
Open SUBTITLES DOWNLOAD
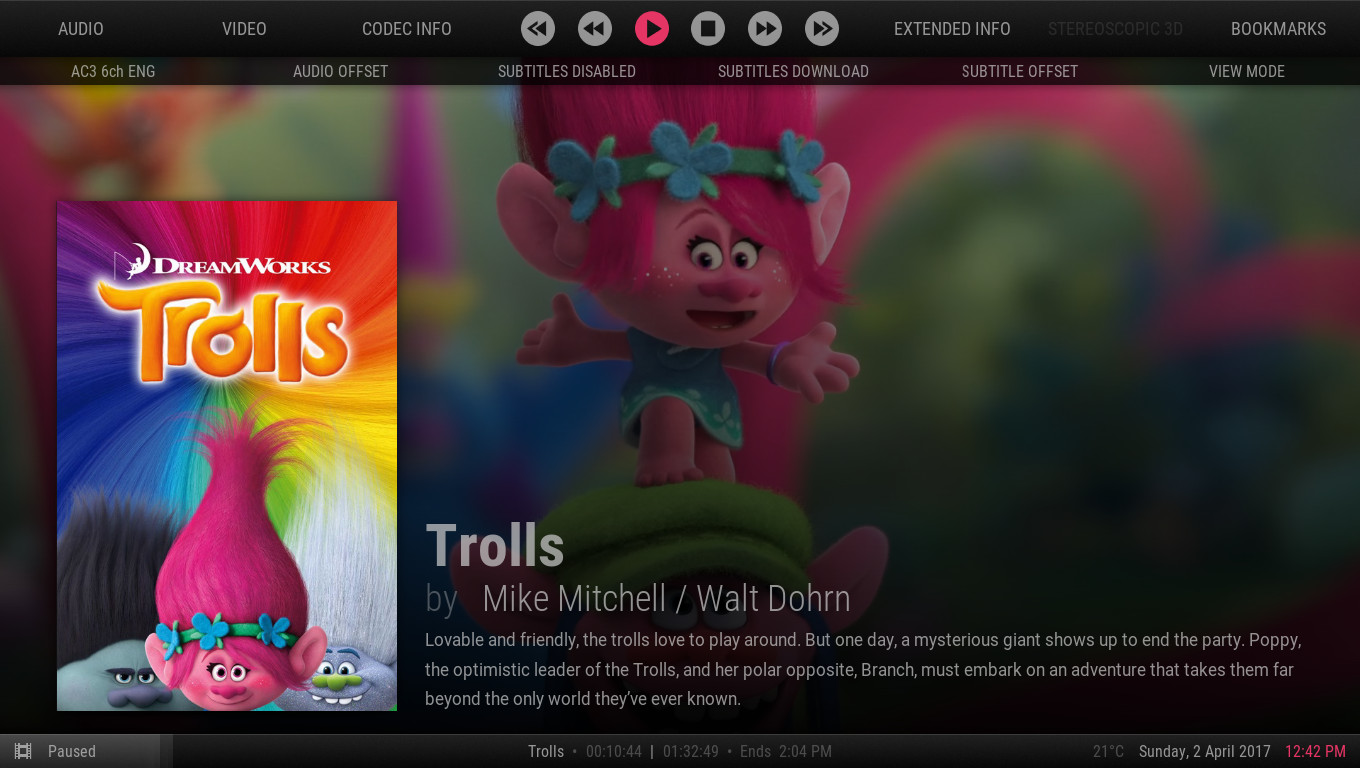click(x=793, y=71)
